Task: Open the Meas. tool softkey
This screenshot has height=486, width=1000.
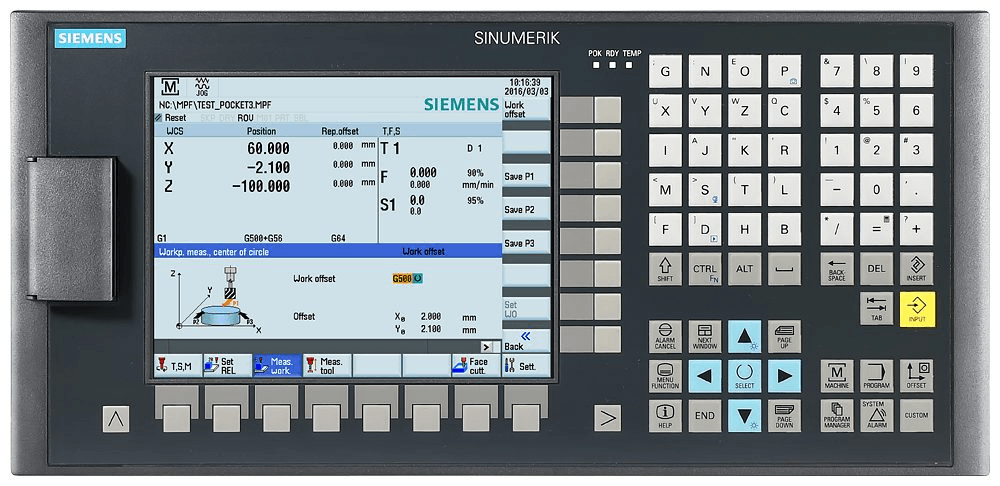Action: pos(327,365)
